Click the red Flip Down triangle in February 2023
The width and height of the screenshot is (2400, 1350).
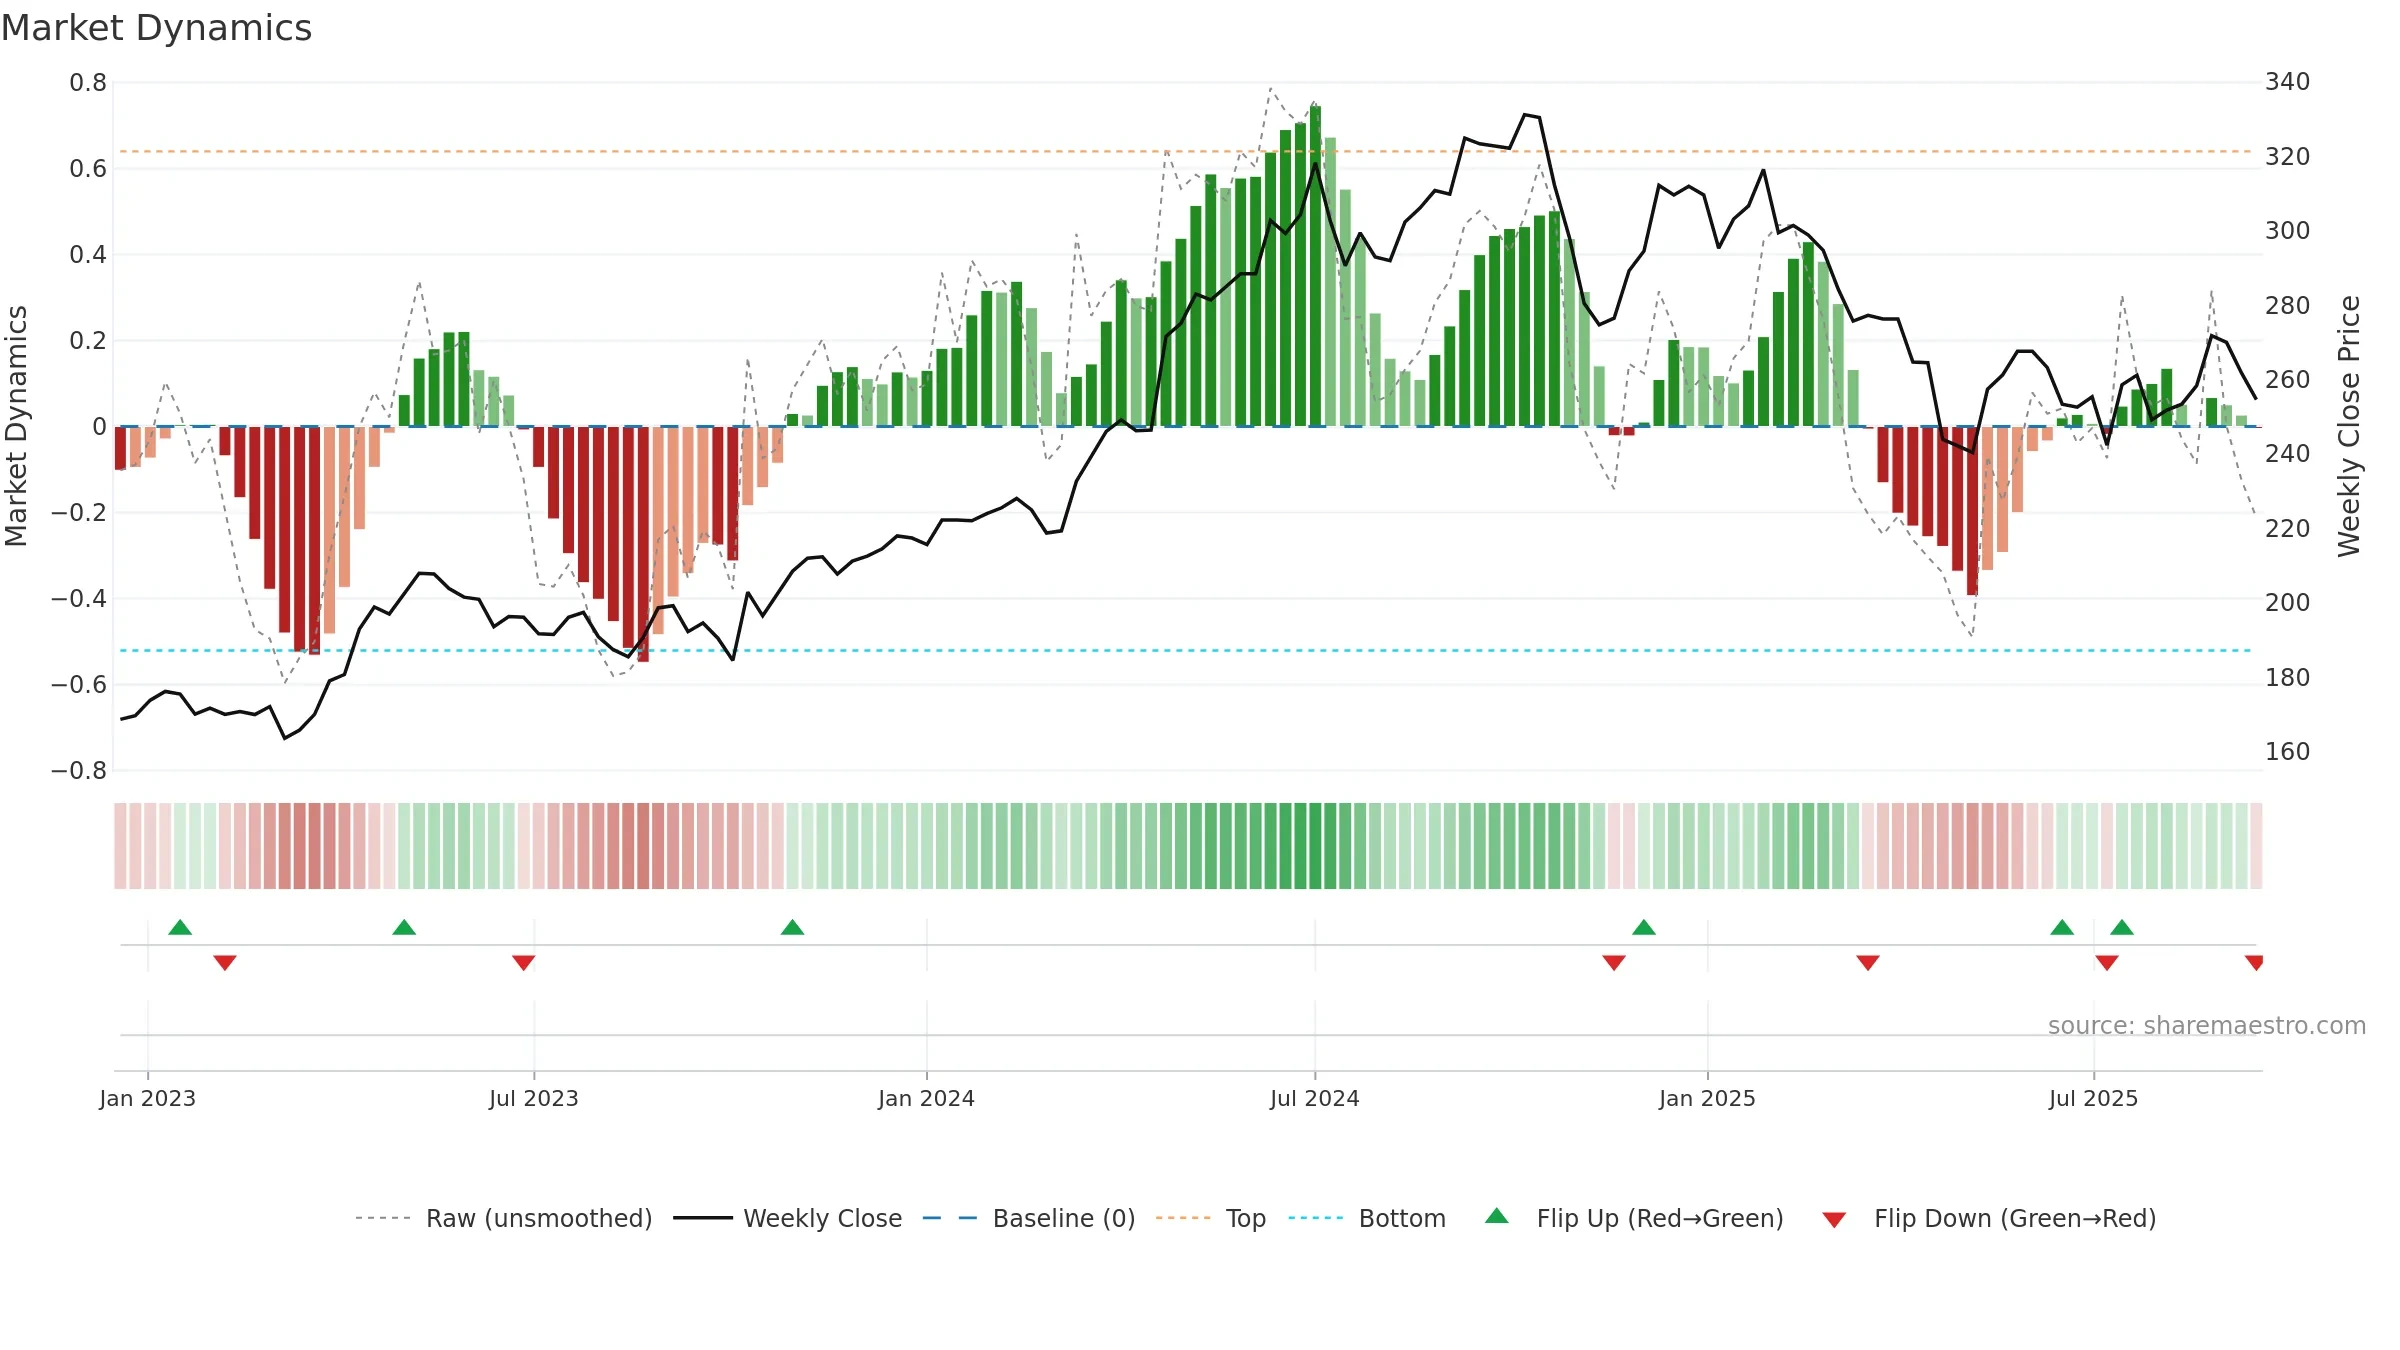pos(225,962)
